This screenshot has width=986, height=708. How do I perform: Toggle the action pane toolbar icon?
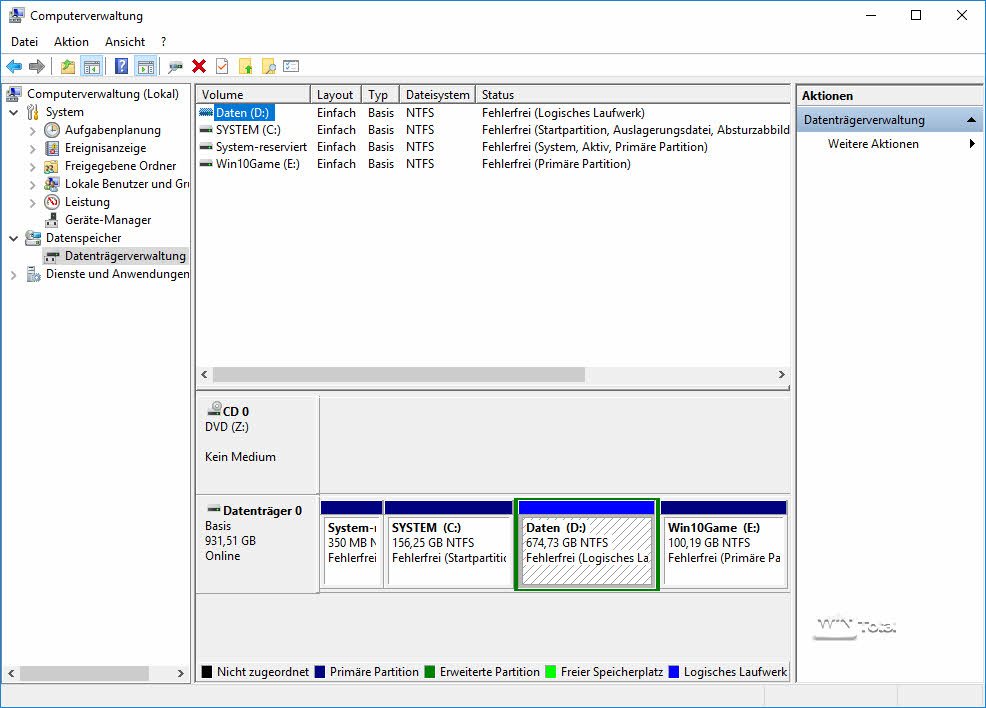(x=146, y=66)
